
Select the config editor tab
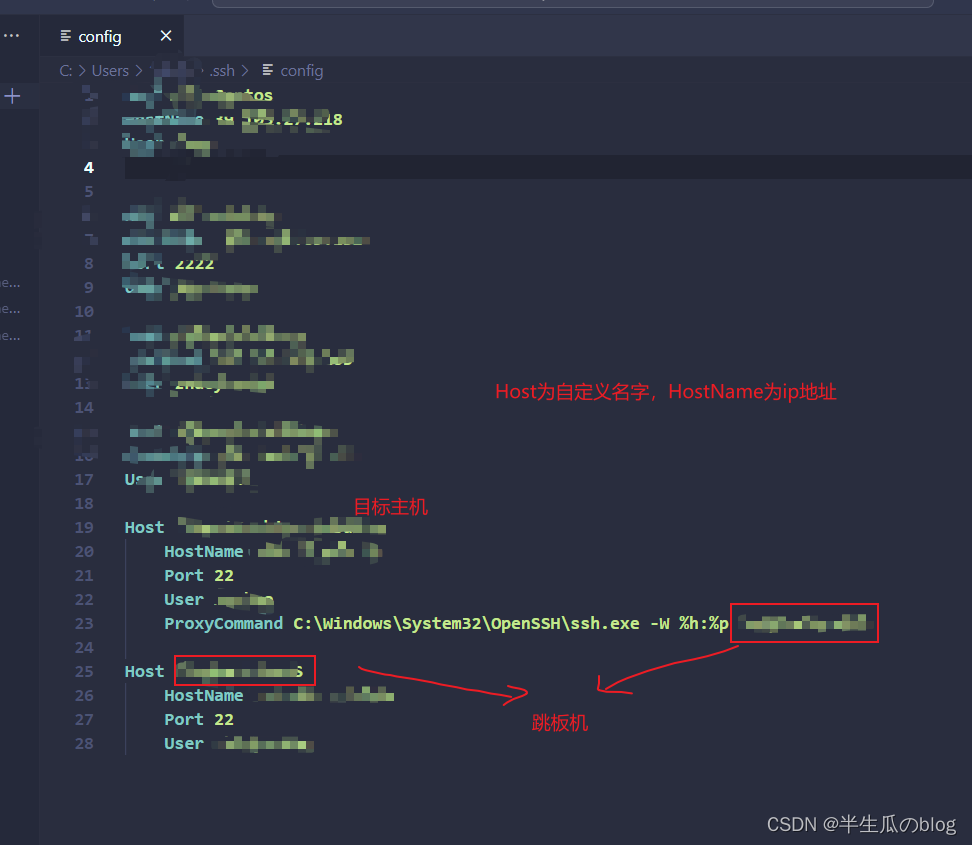coord(112,37)
